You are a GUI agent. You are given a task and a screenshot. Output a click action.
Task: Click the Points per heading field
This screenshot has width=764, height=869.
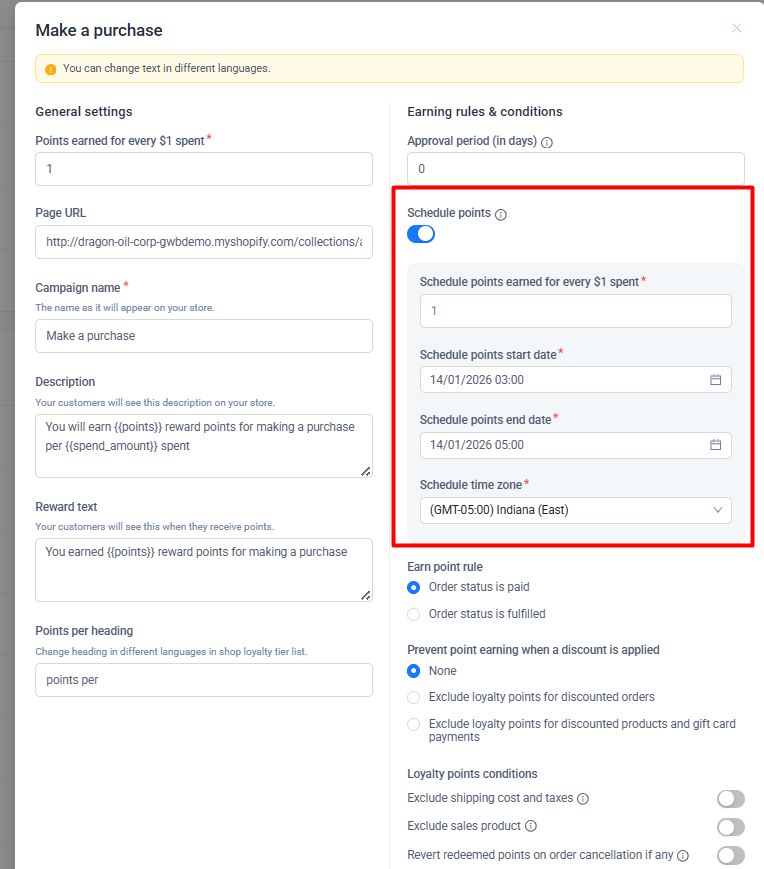coord(204,680)
